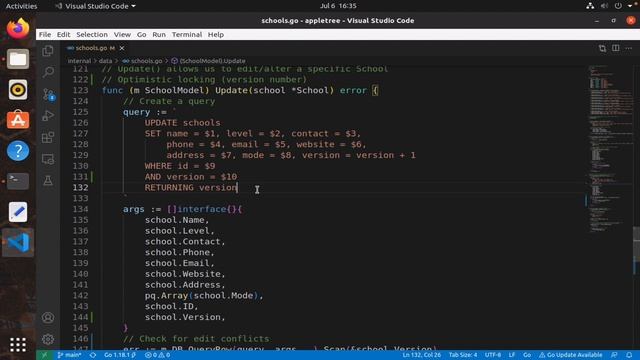Click Go Update Available status item
640x360 pixels.
coord(571,355)
